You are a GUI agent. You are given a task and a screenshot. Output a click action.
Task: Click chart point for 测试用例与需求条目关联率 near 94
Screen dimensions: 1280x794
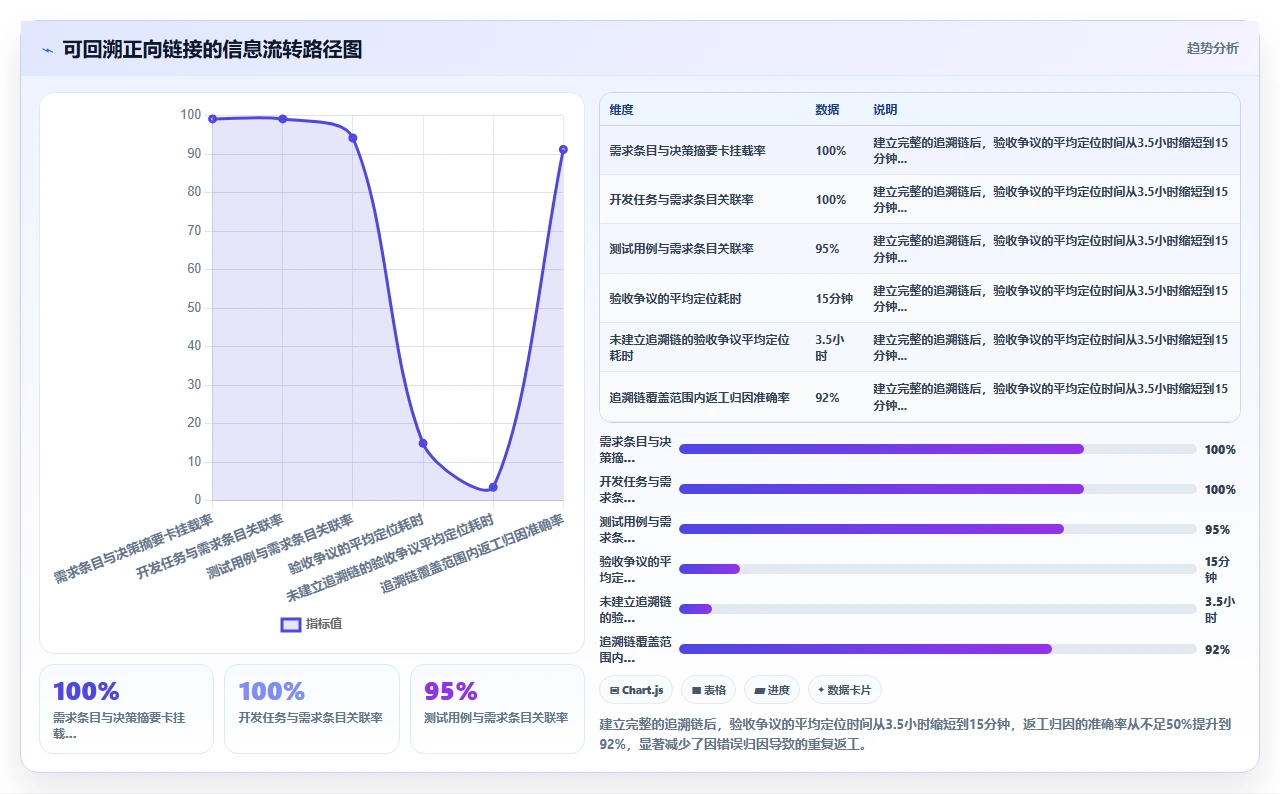pyautogui.click(x=353, y=138)
